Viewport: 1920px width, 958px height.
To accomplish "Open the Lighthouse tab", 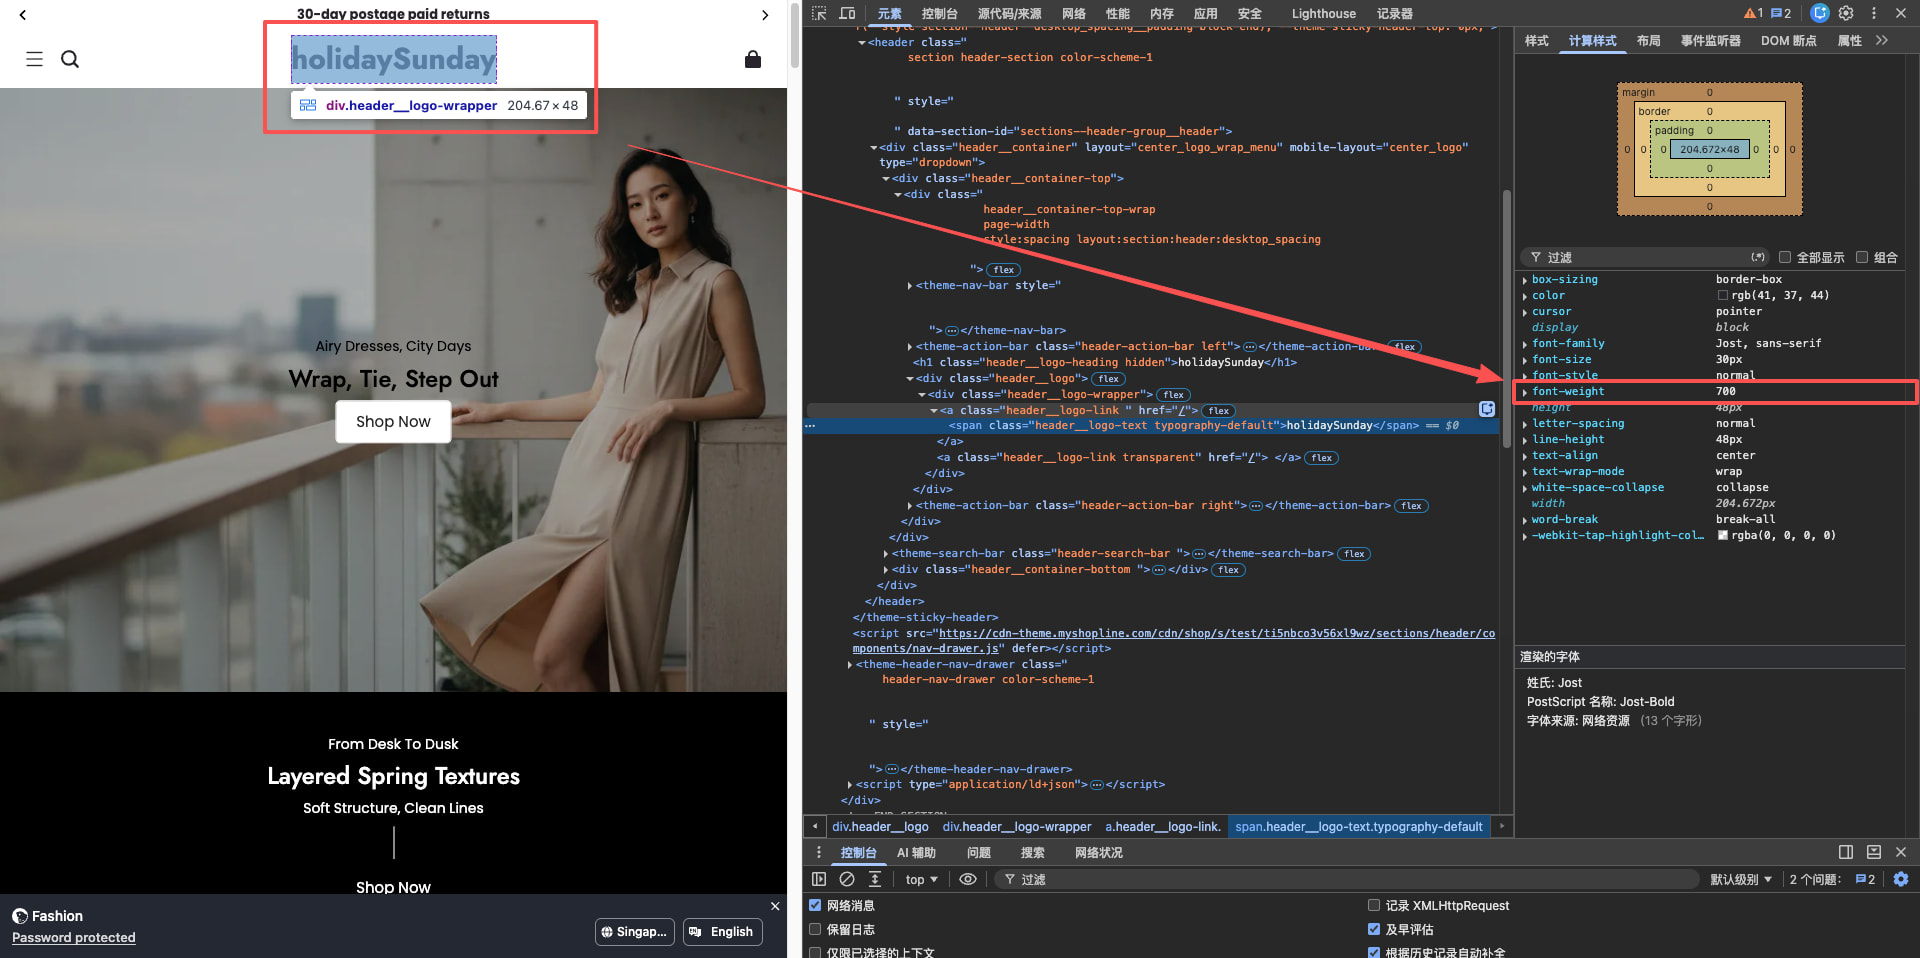I will point(1323,13).
